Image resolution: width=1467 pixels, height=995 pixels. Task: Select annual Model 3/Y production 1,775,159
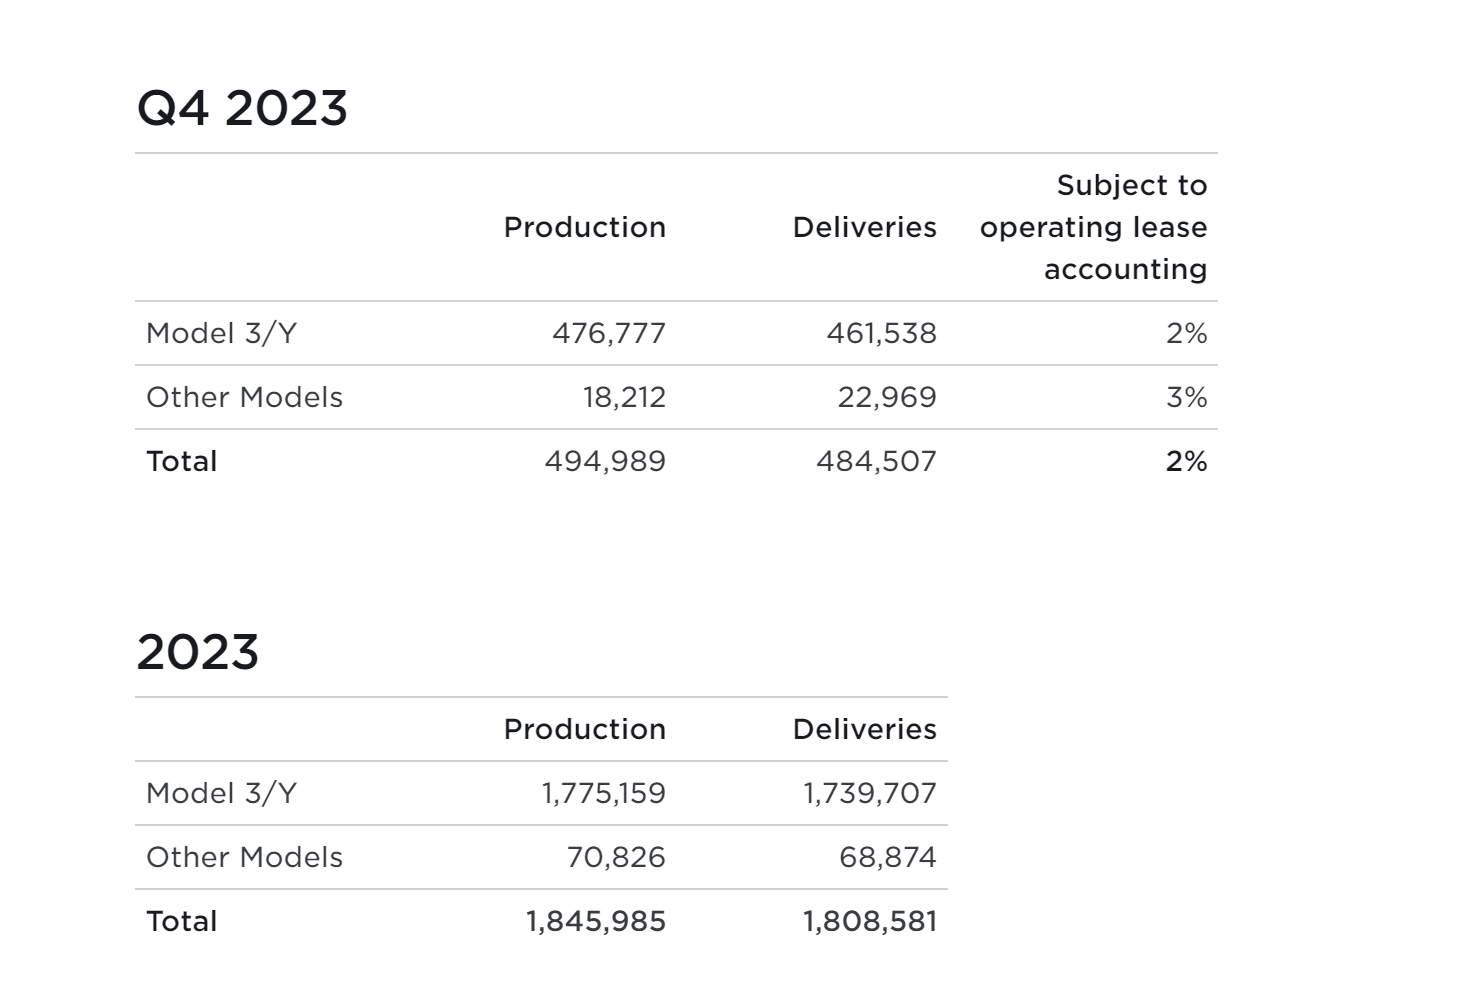pyautogui.click(x=603, y=793)
